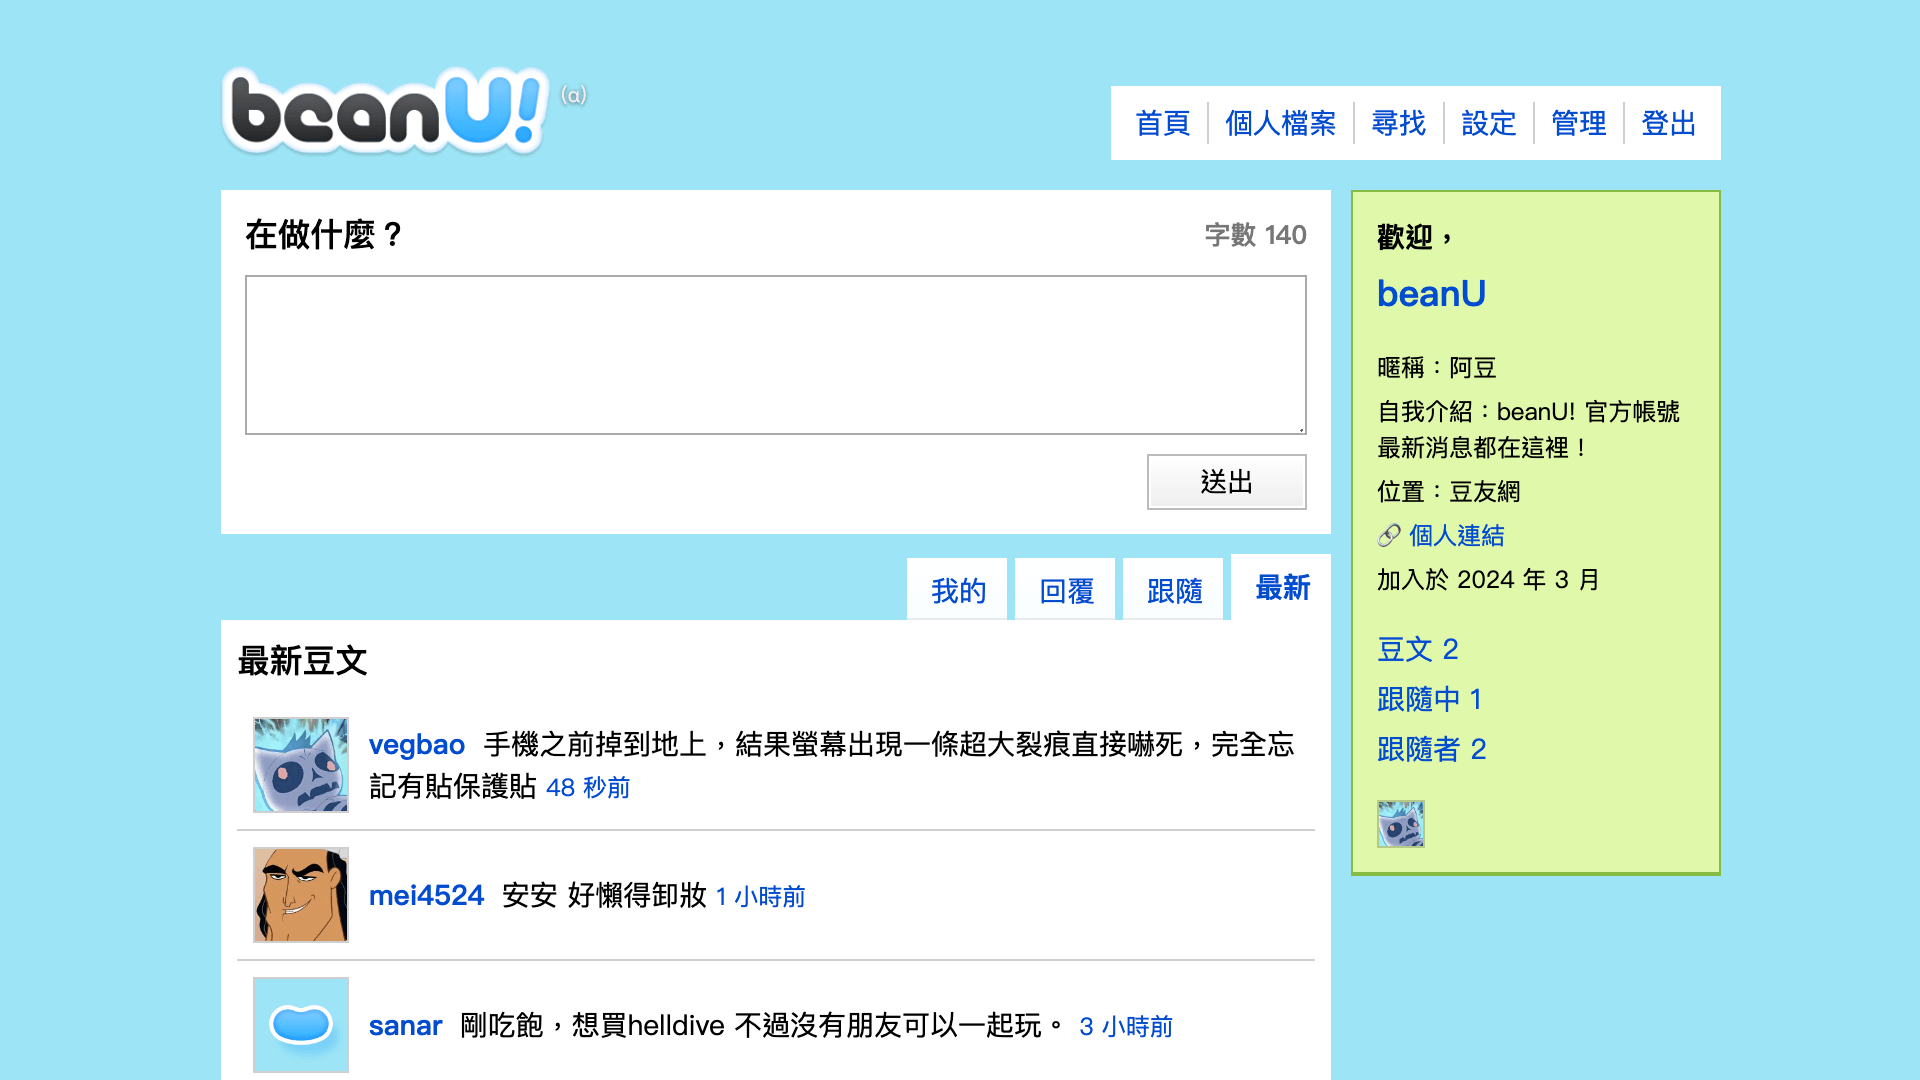
Task: Click the chain link icon beside 個人連結
Action: click(x=1388, y=536)
